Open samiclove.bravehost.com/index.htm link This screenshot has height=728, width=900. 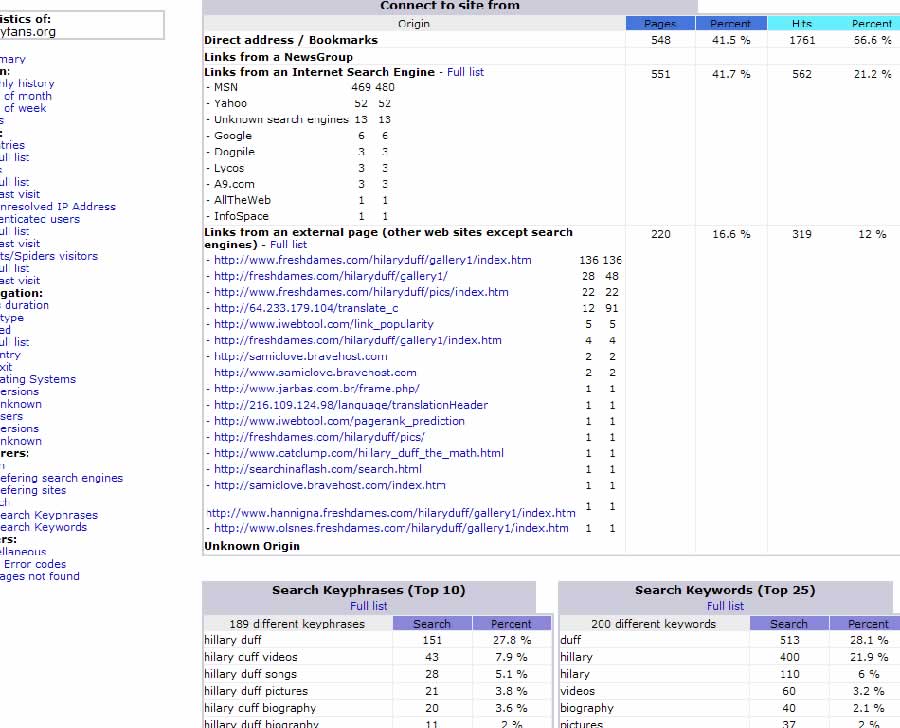330,485
